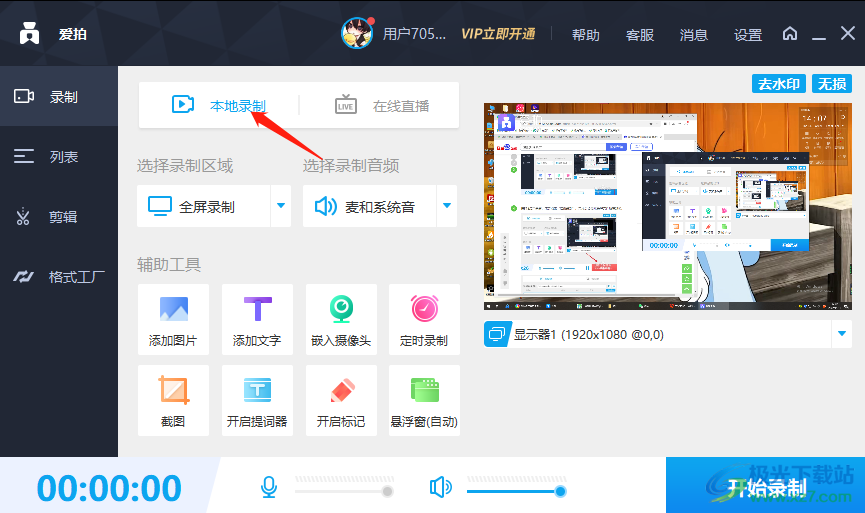The height and width of the screenshot is (513, 865).
Task: Open the 设置 settings menu
Action: click(747, 35)
